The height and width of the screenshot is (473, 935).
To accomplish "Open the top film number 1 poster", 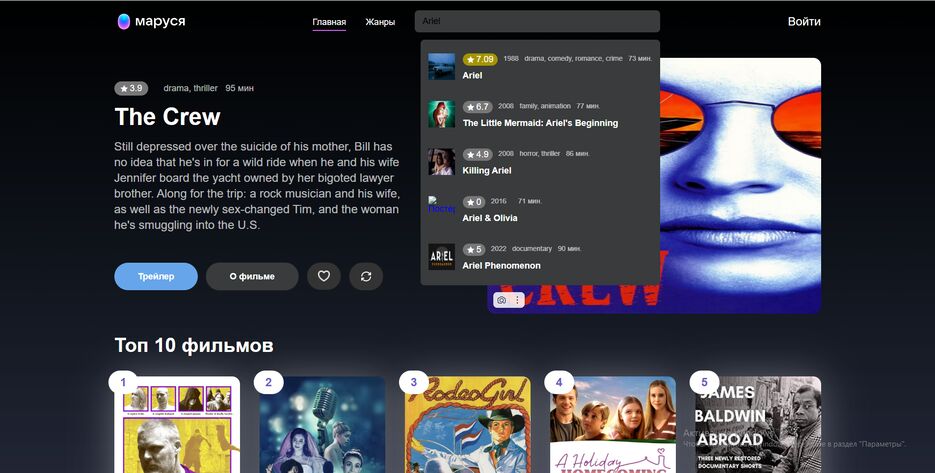I will coord(177,425).
